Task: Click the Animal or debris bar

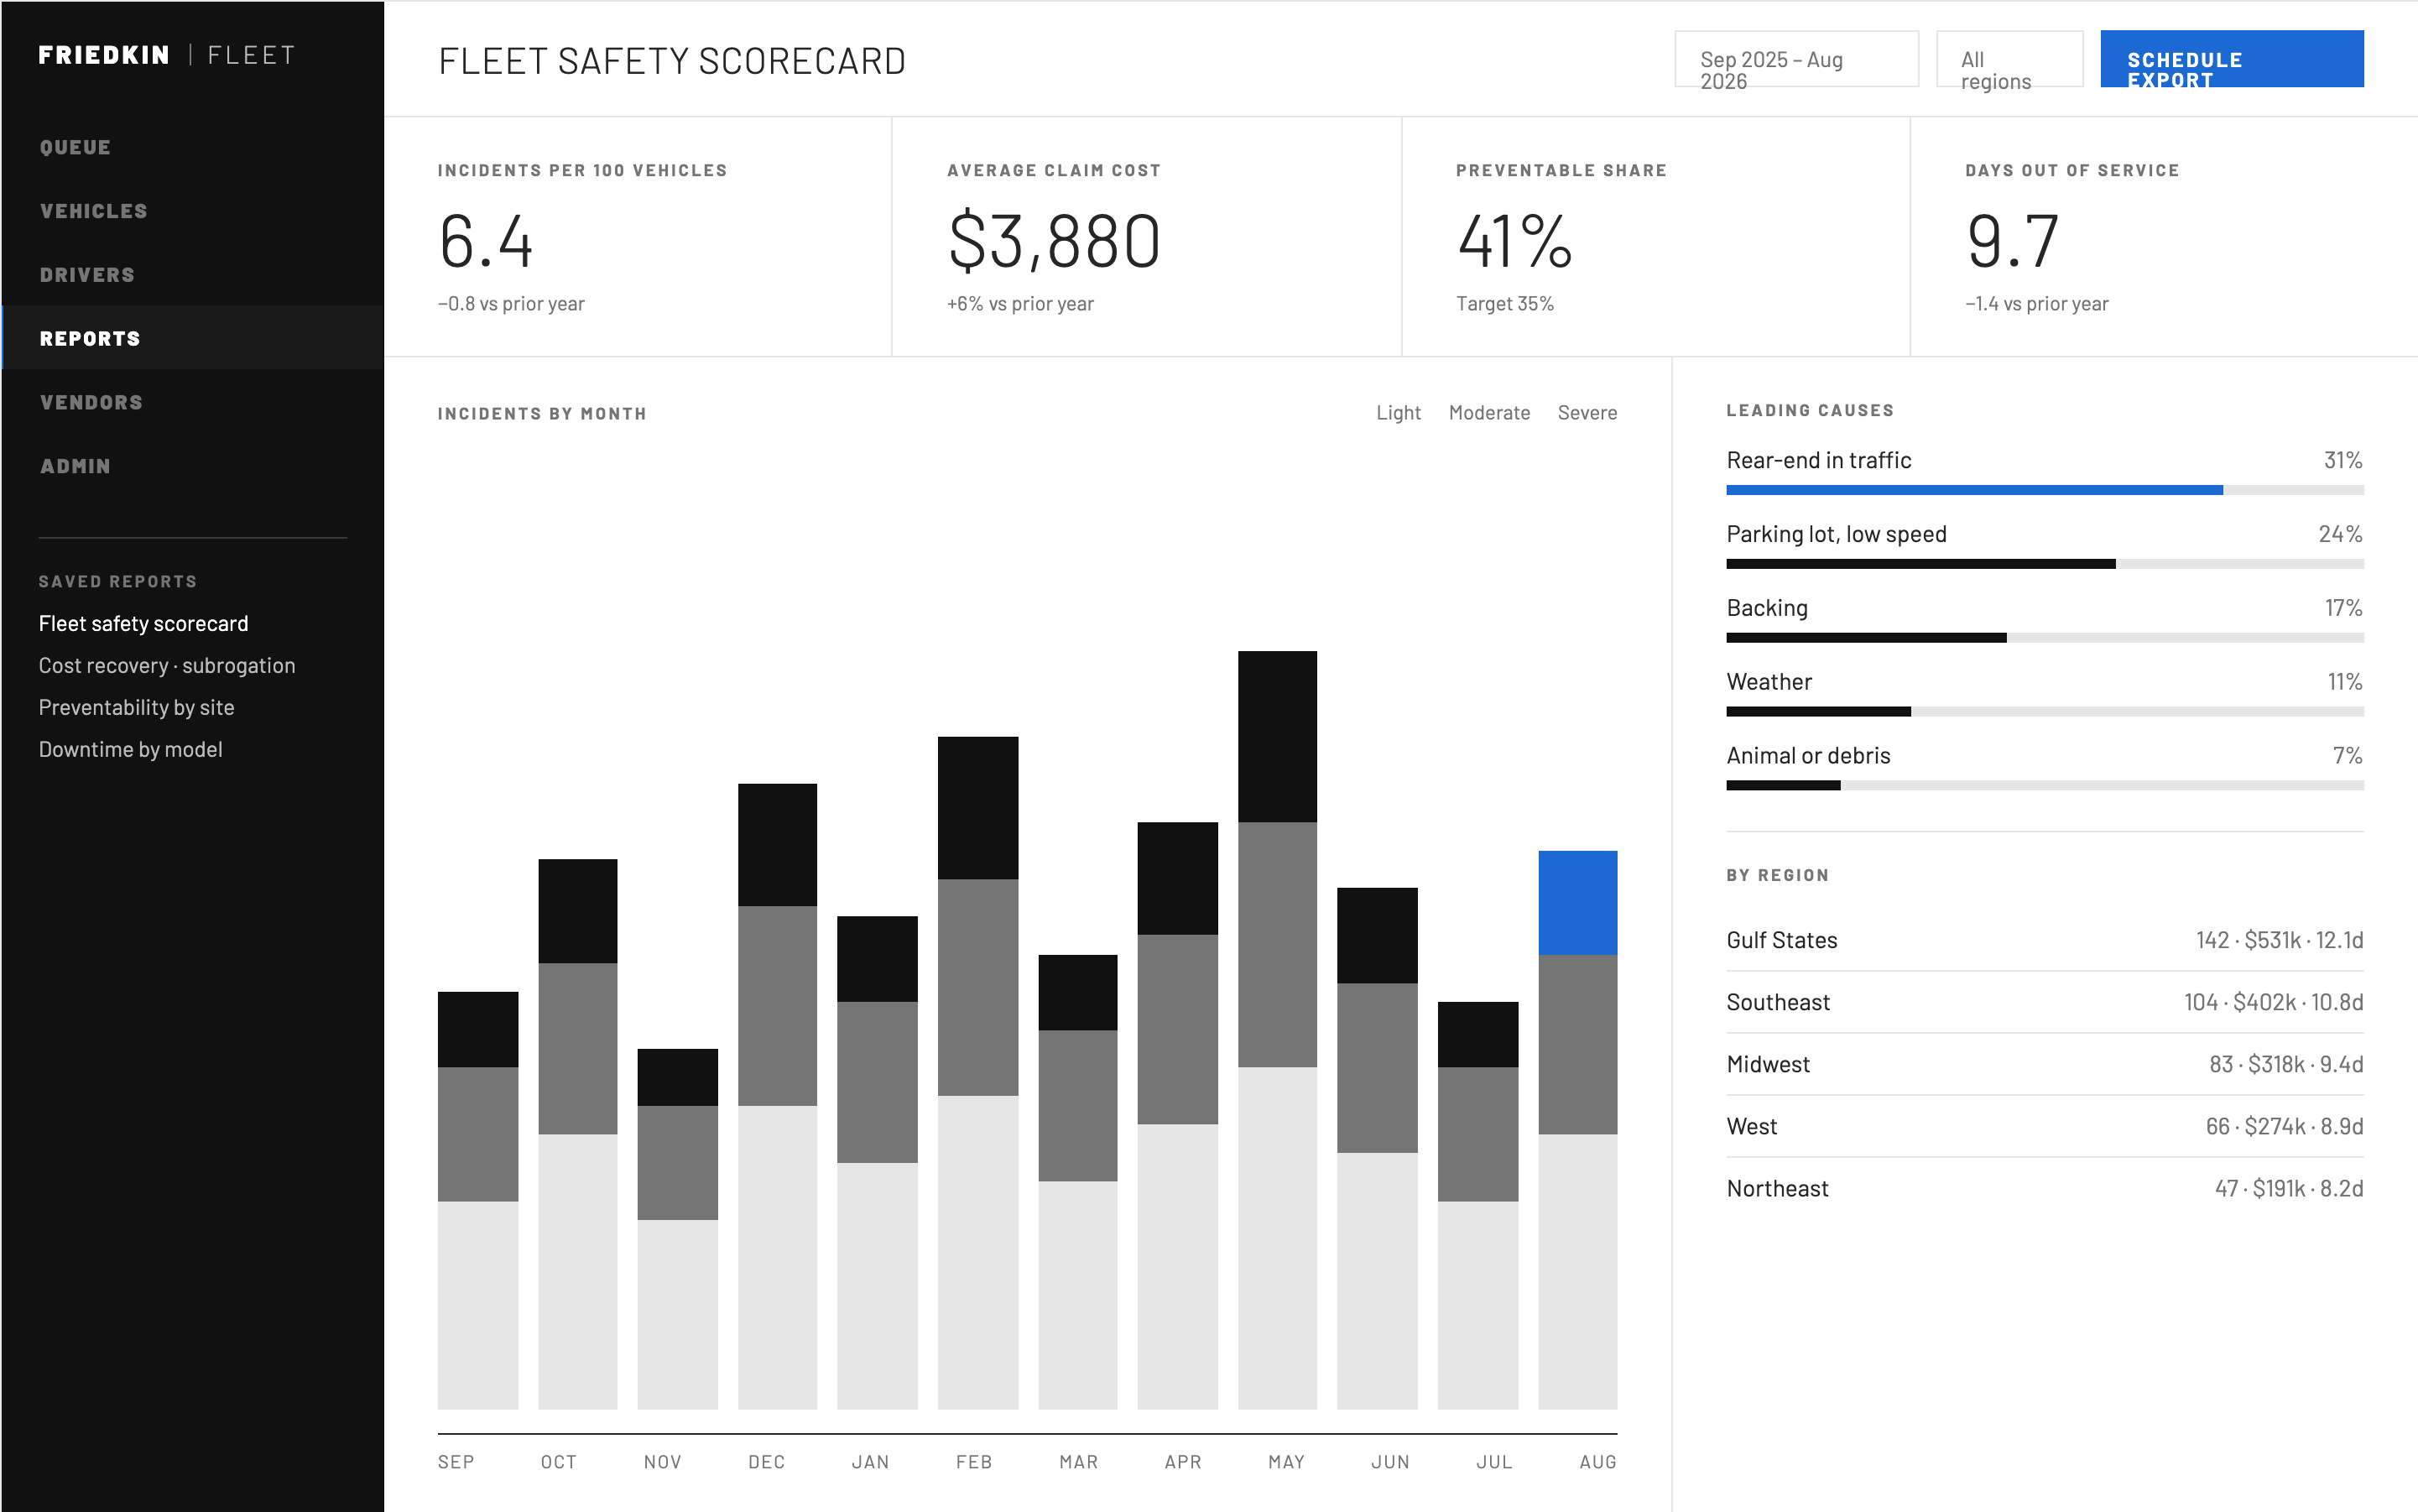Action: pos(2044,786)
